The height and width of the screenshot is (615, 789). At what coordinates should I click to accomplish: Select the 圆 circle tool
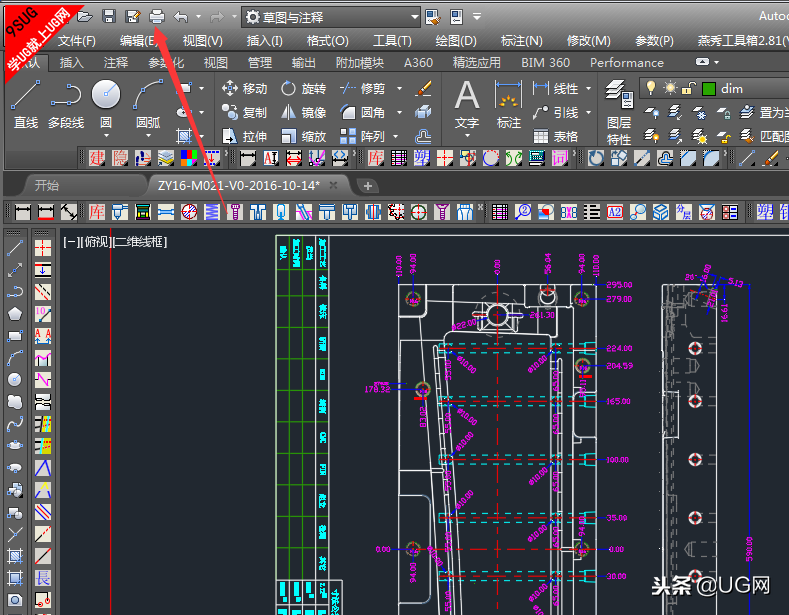pyautogui.click(x=106, y=101)
